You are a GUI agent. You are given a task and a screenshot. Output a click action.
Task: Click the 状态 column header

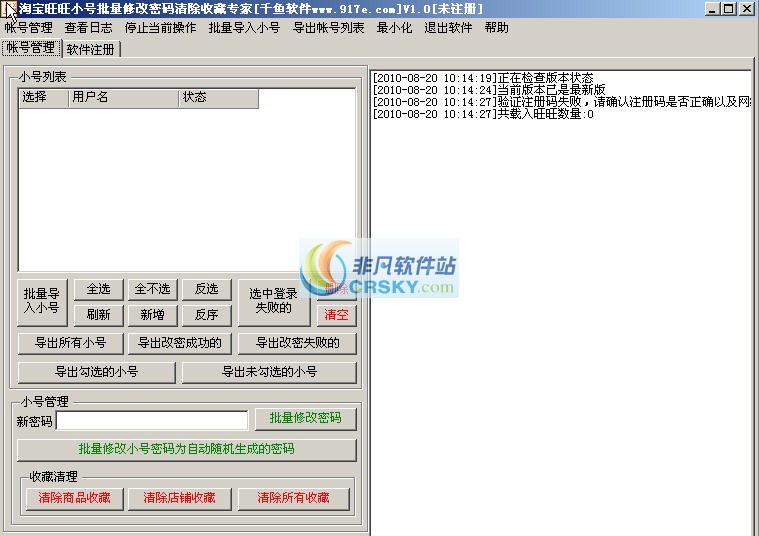[219, 97]
